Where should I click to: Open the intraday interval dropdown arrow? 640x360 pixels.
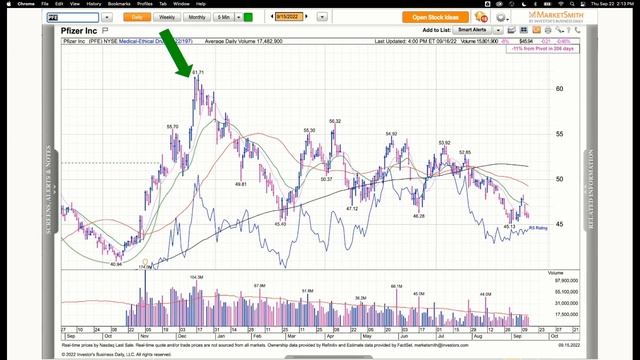238,17
